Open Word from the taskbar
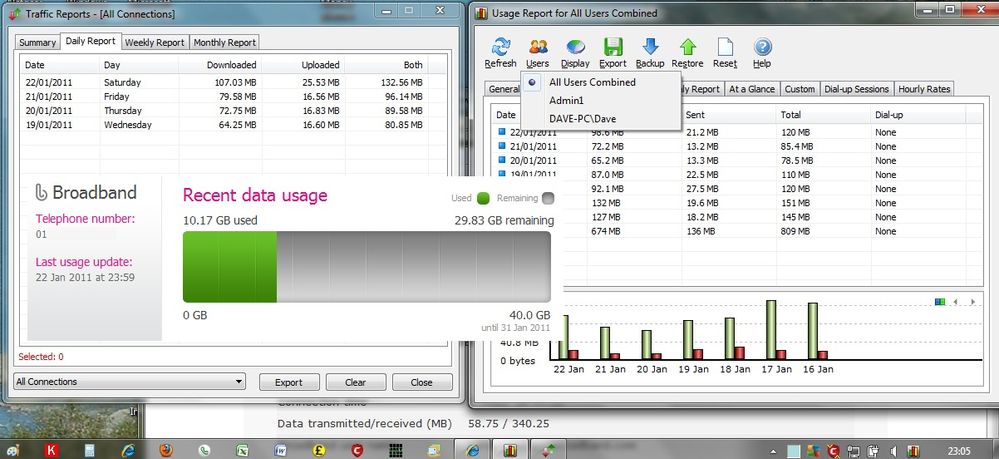The height and width of the screenshot is (459, 999). 280,449
